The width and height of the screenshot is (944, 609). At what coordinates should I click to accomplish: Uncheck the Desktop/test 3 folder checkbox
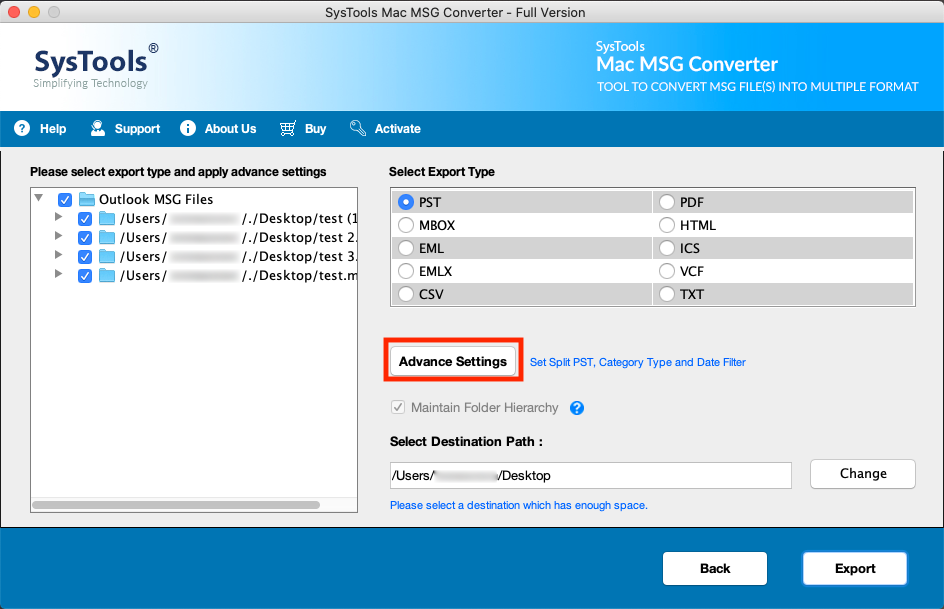pos(85,257)
